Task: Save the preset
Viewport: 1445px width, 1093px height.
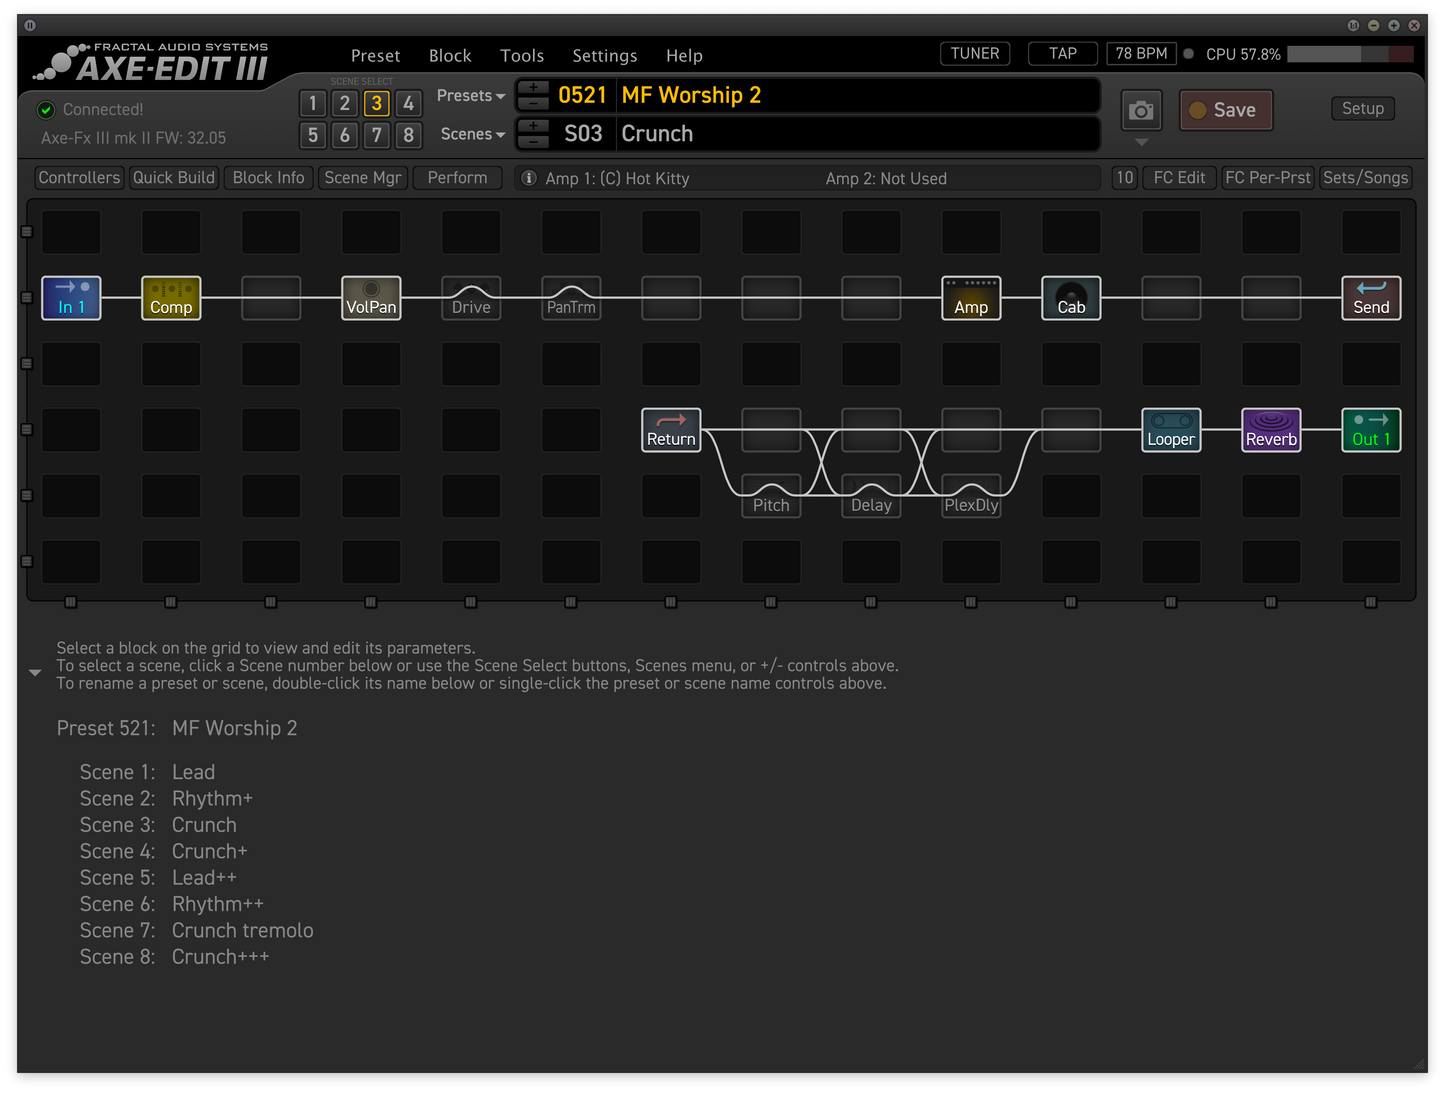Action: [x=1226, y=110]
